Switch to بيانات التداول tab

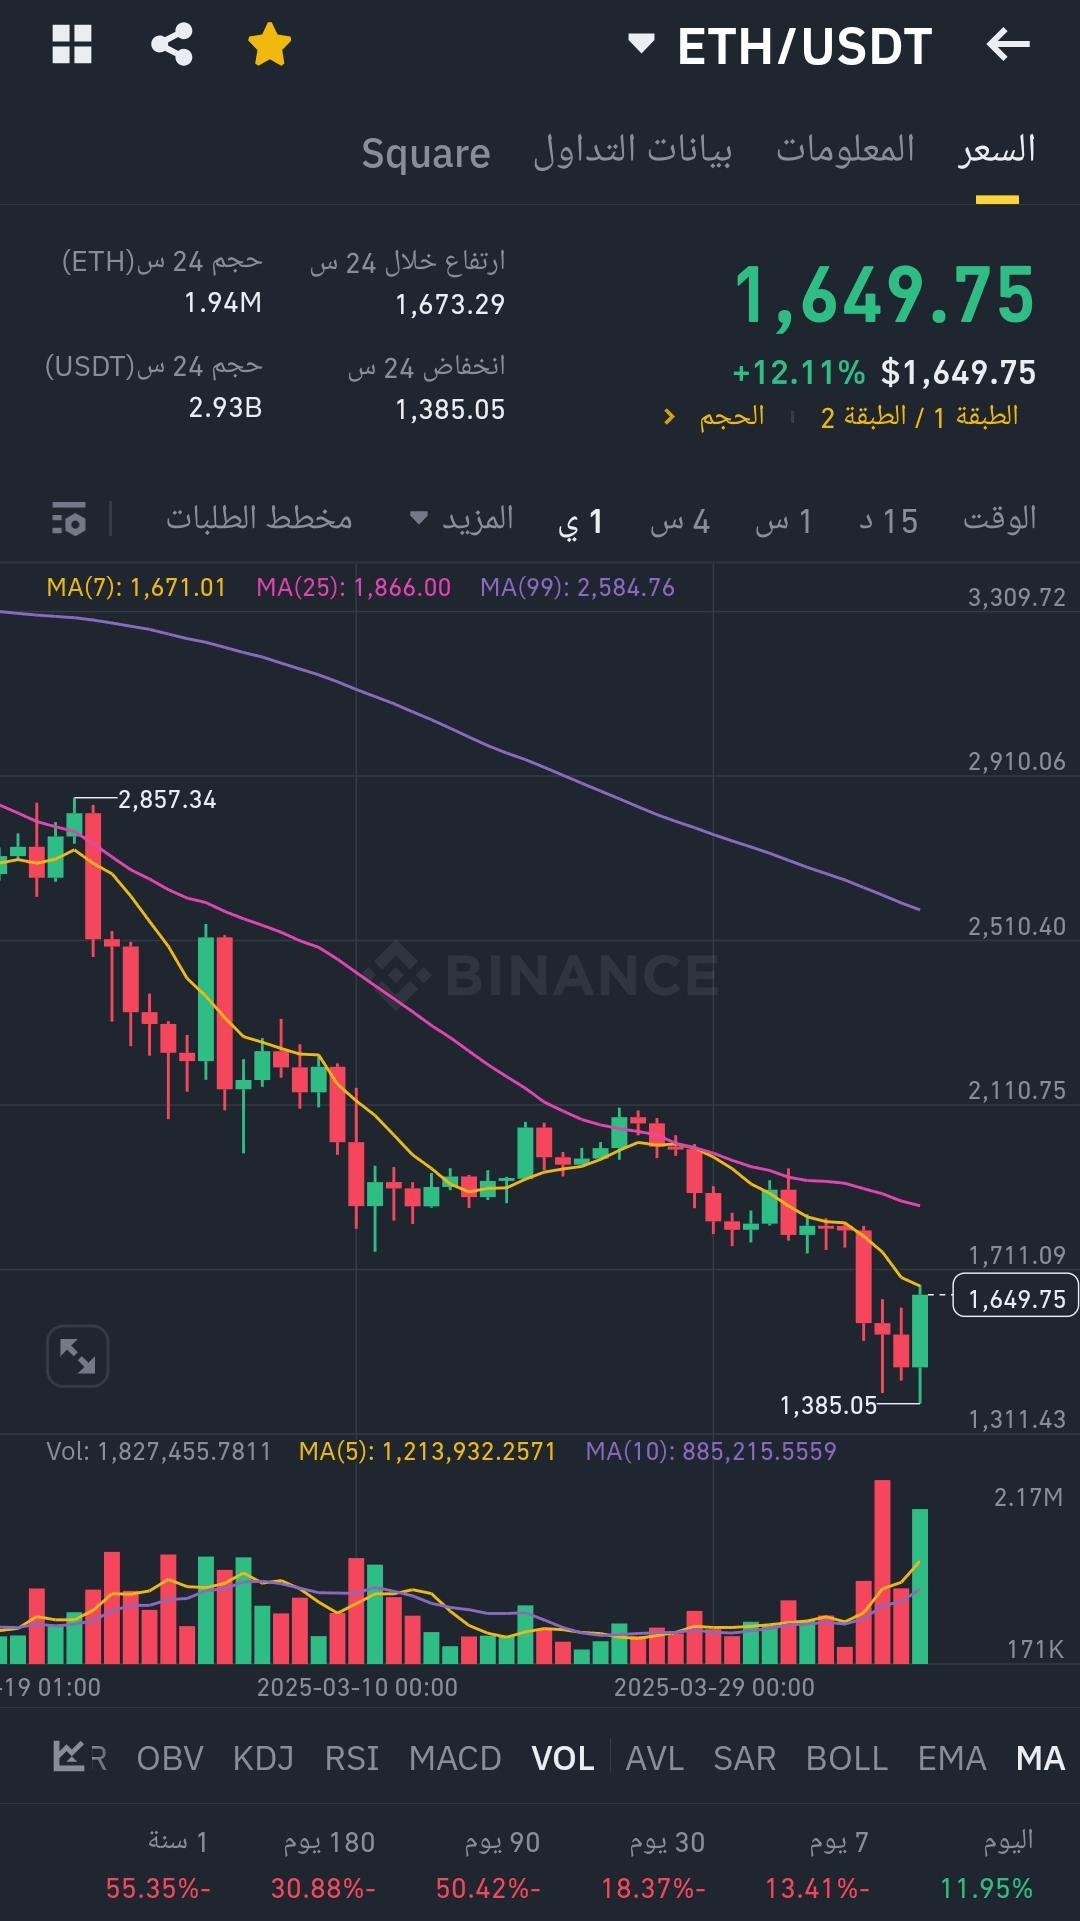tap(632, 151)
